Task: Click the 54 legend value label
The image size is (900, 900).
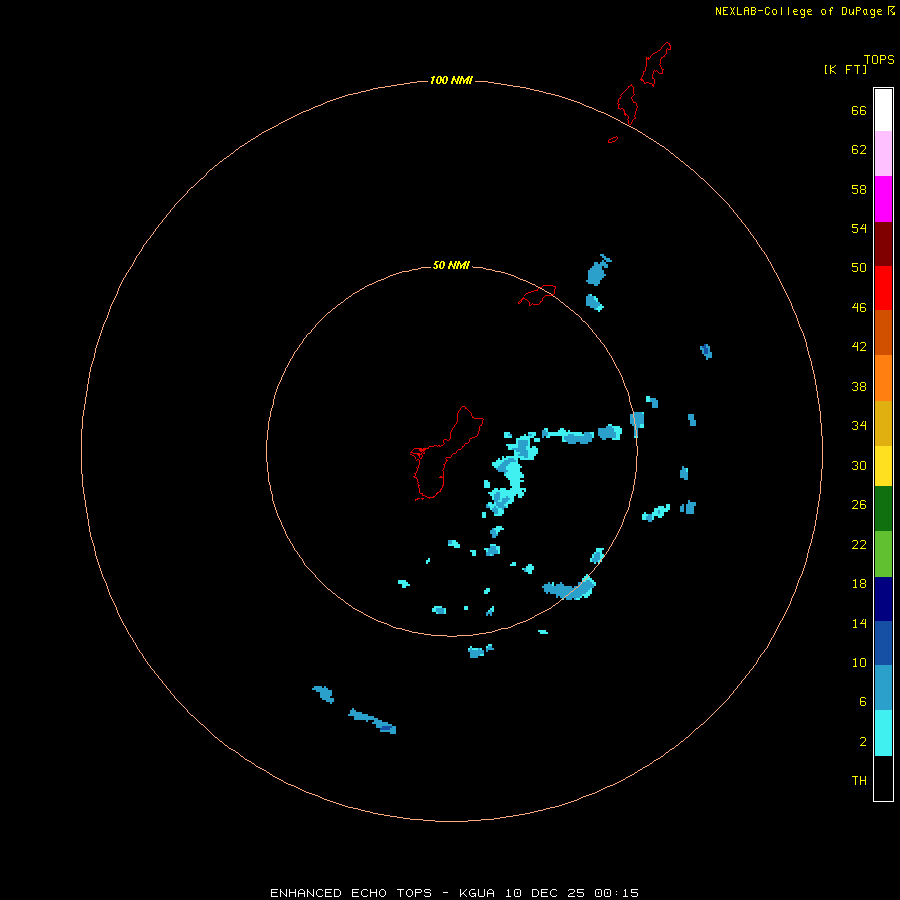Action: pos(859,228)
